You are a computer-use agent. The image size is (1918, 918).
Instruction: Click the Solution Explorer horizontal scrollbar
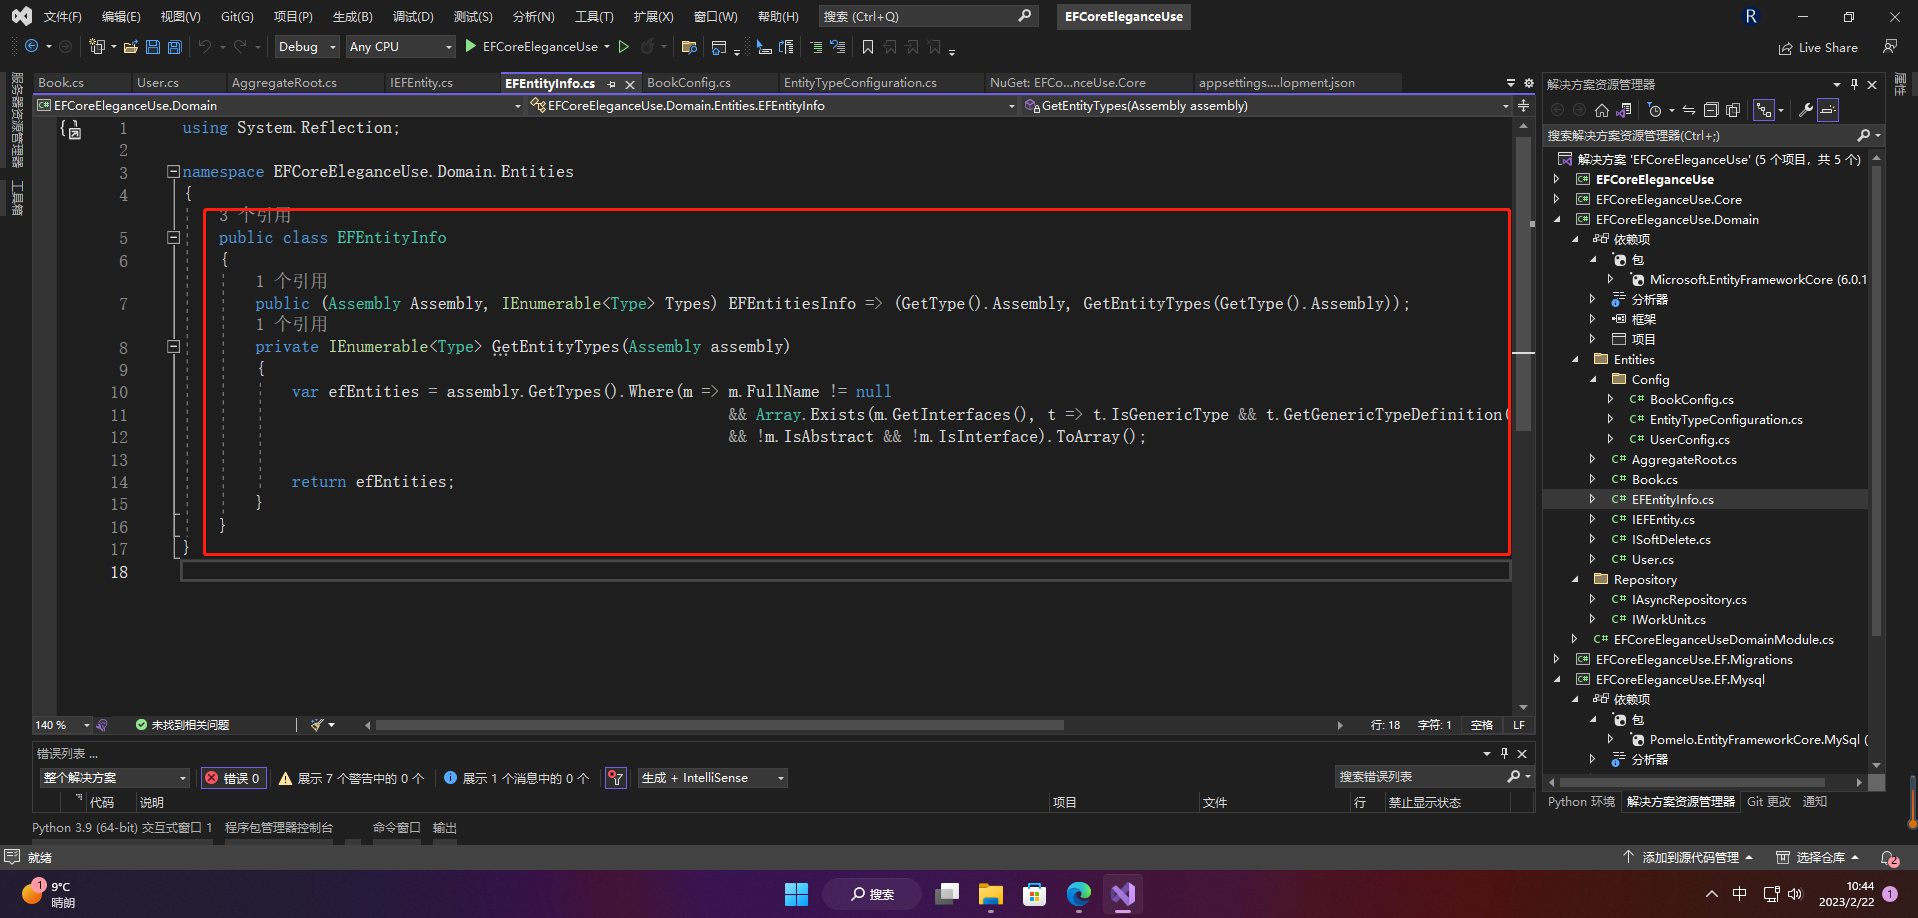(1693, 782)
